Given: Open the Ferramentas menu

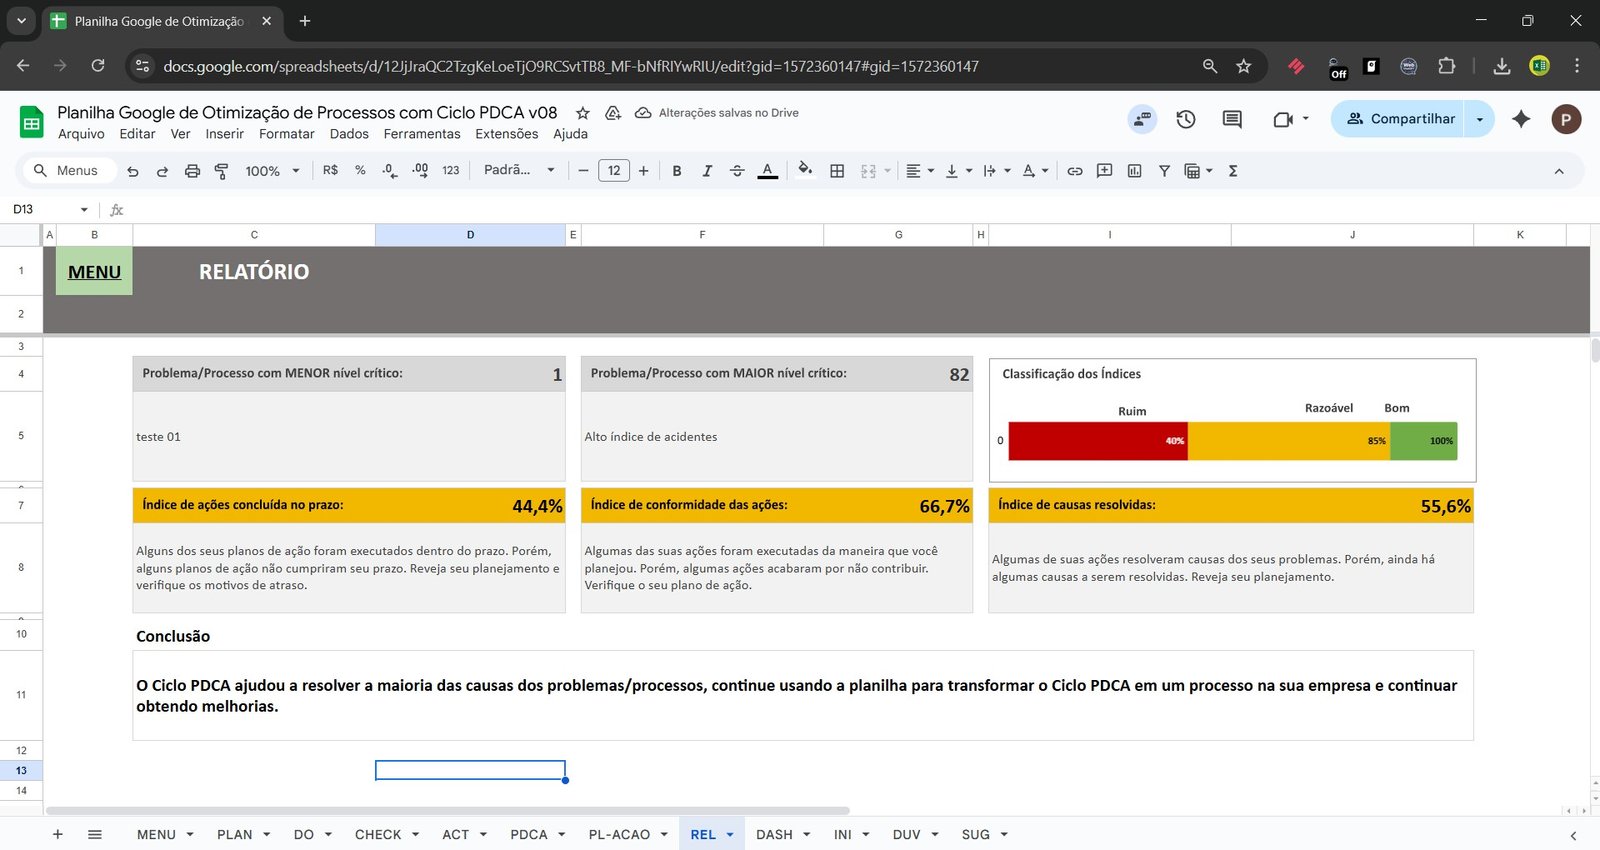Looking at the screenshot, I should coord(422,134).
